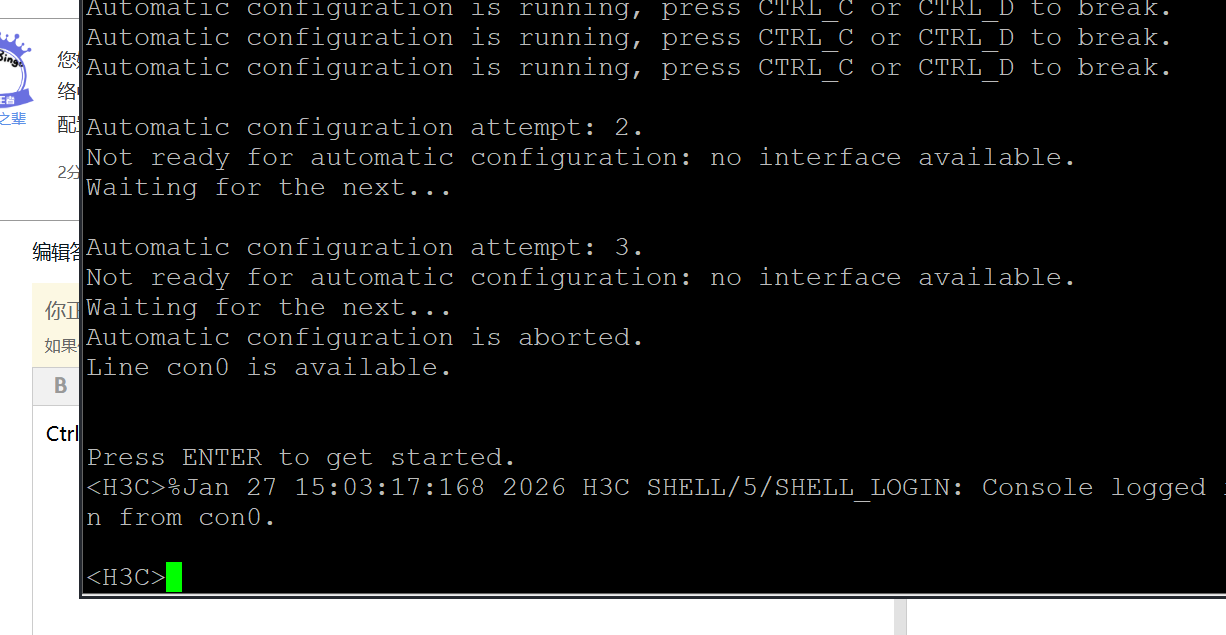1226x635 pixels.
Task: Click the 'Automatic configuration attempt: 3.' line
Action: 365,248
